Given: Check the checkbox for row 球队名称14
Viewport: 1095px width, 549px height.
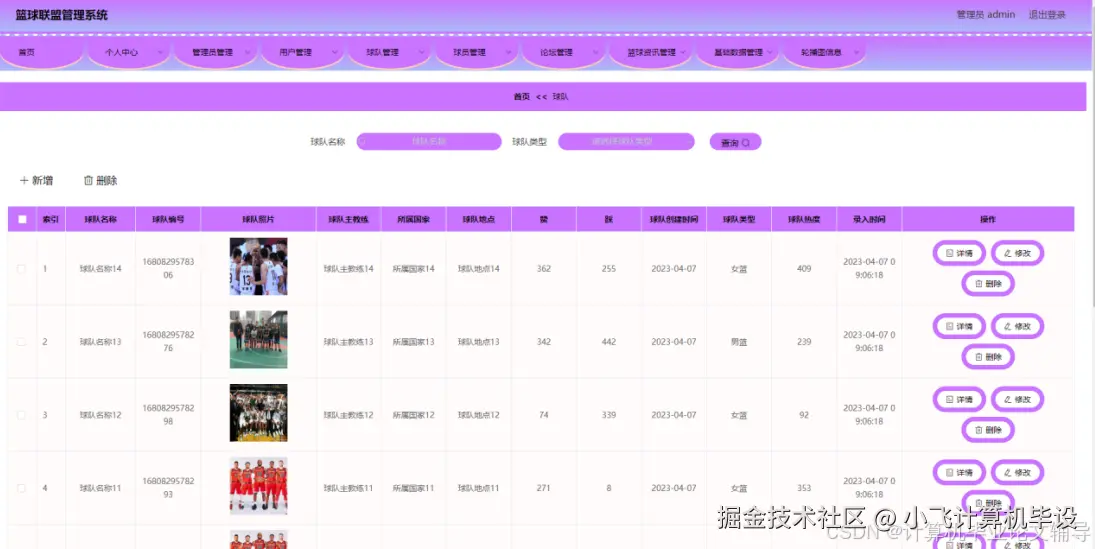Looking at the screenshot, I should tap(22, 269).
